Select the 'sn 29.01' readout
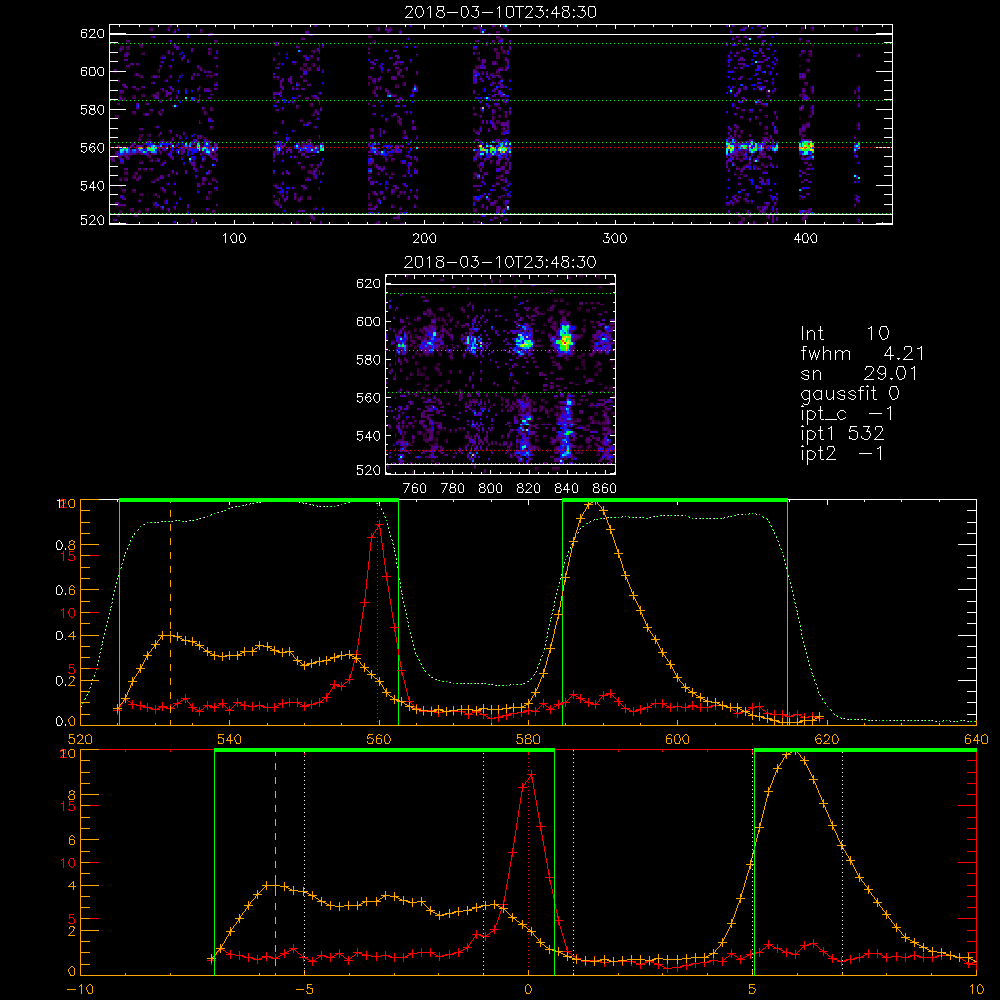 click(x=859, y=373)
